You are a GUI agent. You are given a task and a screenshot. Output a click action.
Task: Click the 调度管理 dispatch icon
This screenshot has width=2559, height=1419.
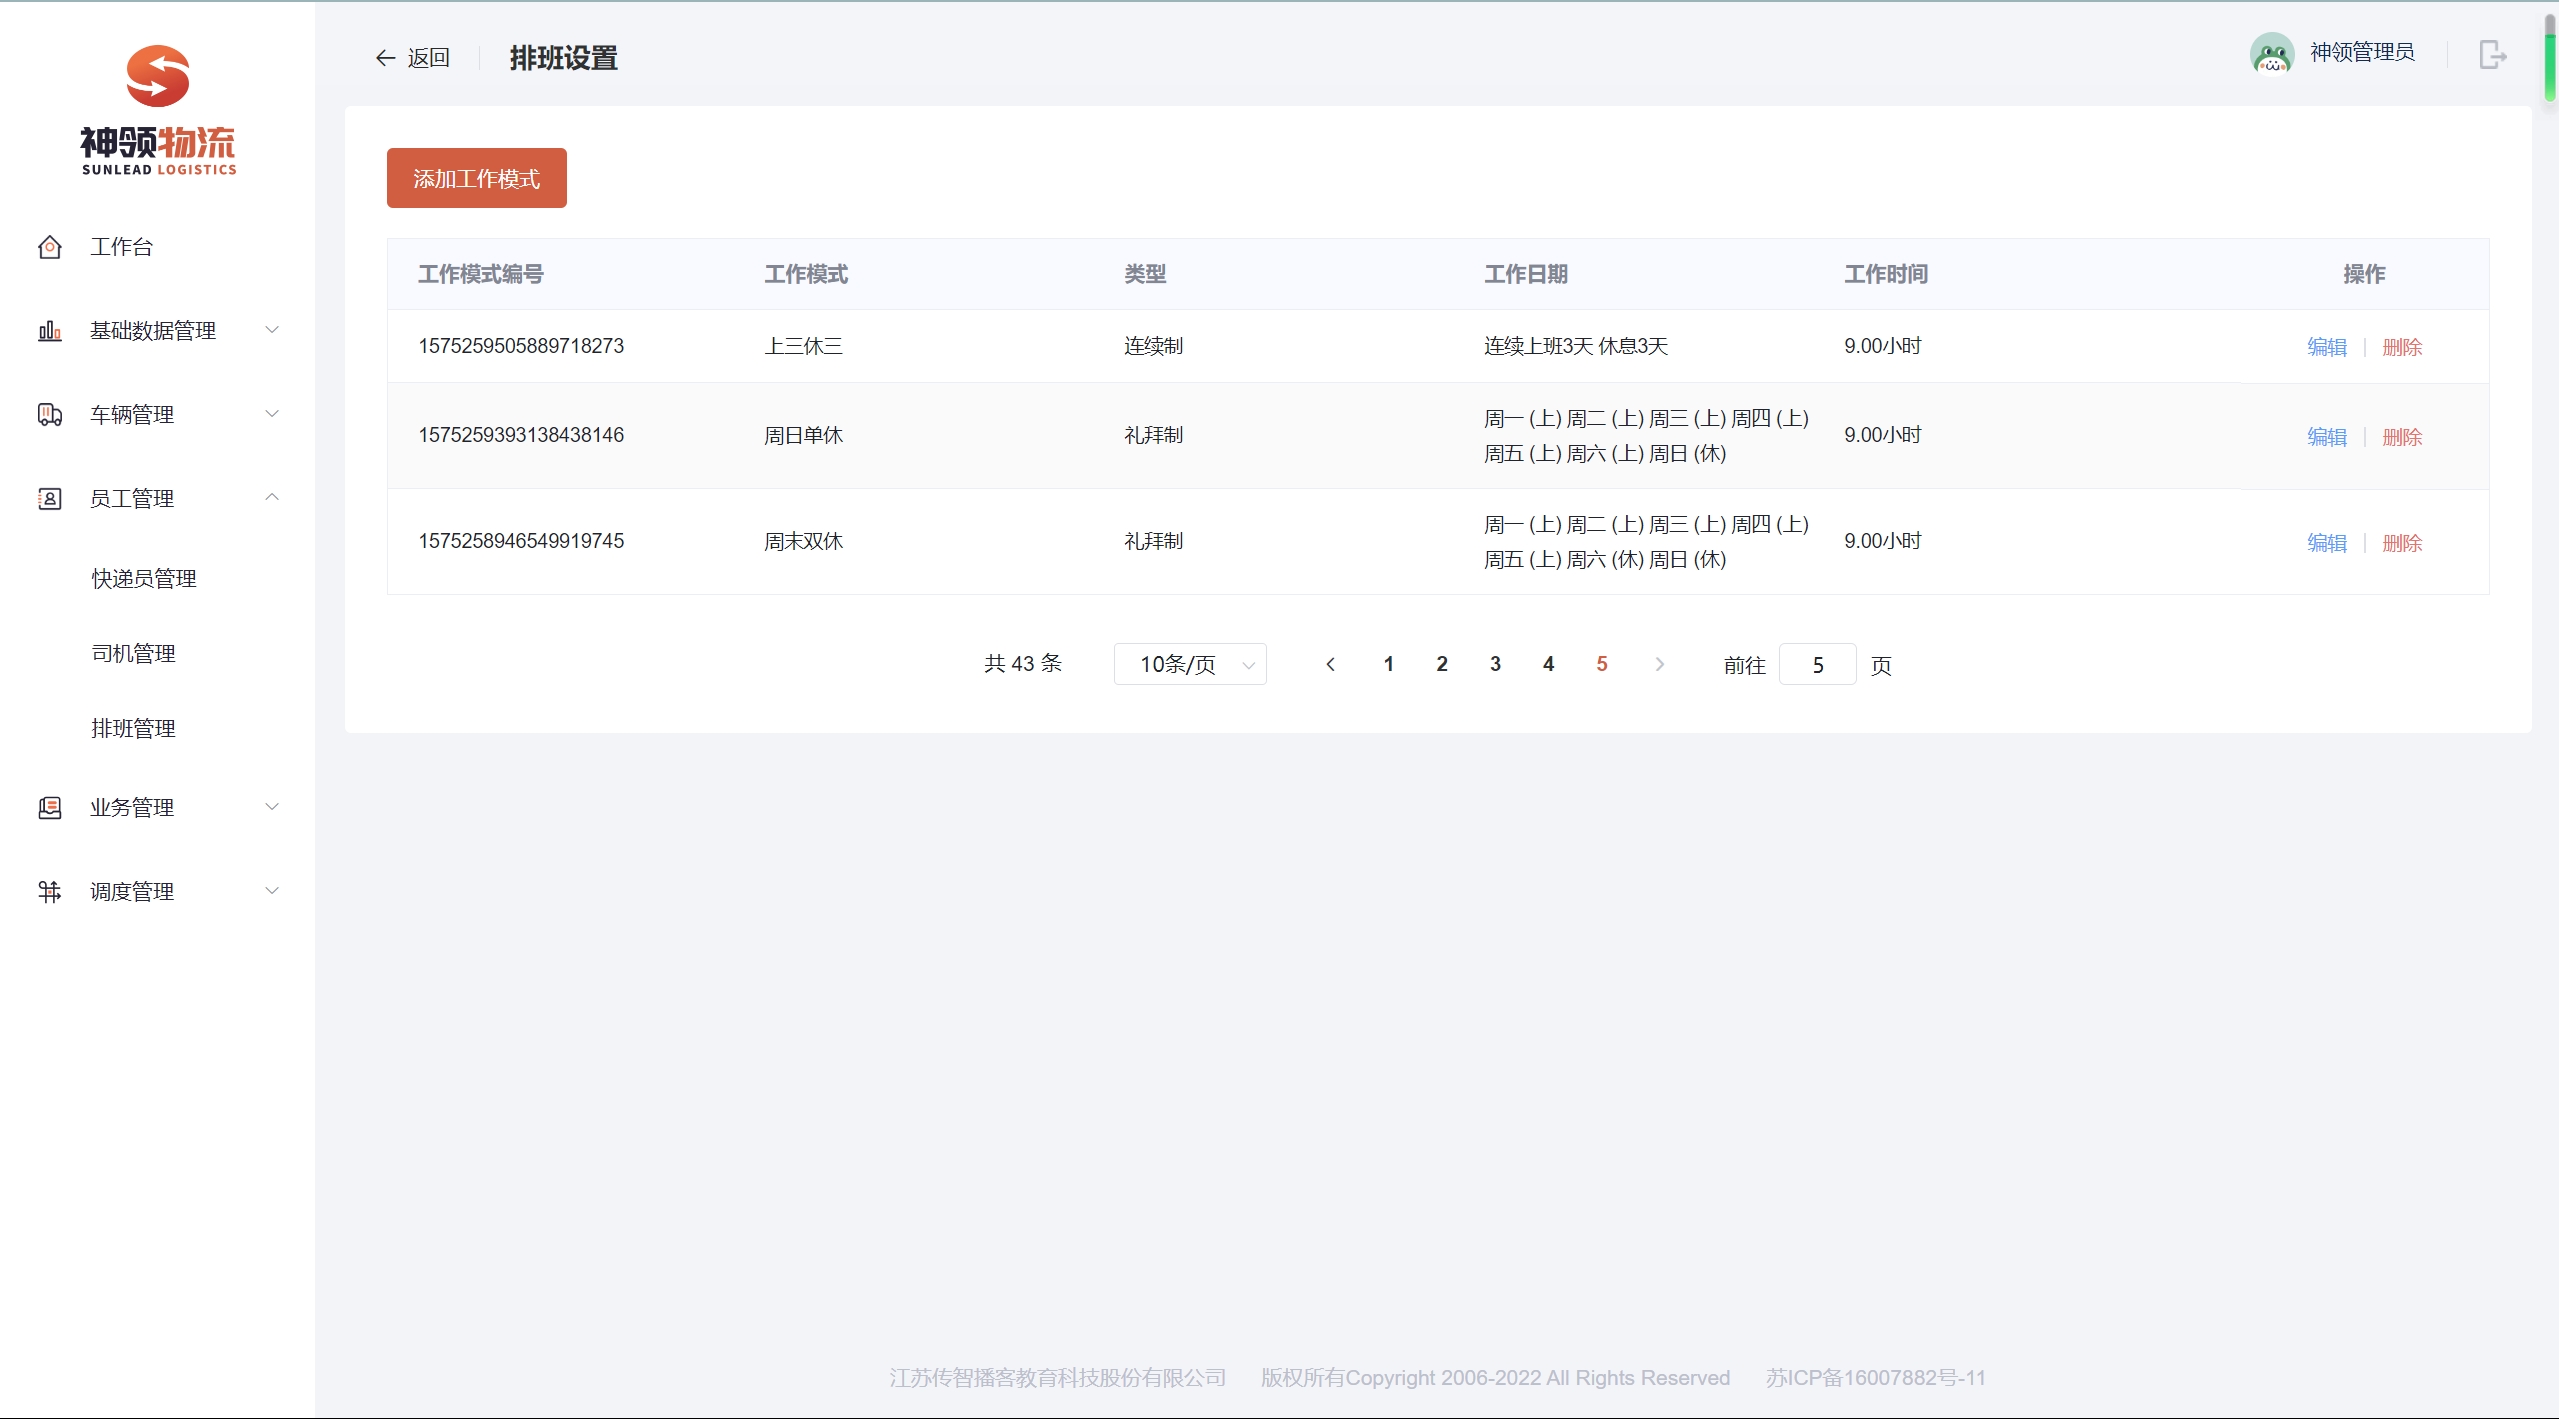(50, 892)
